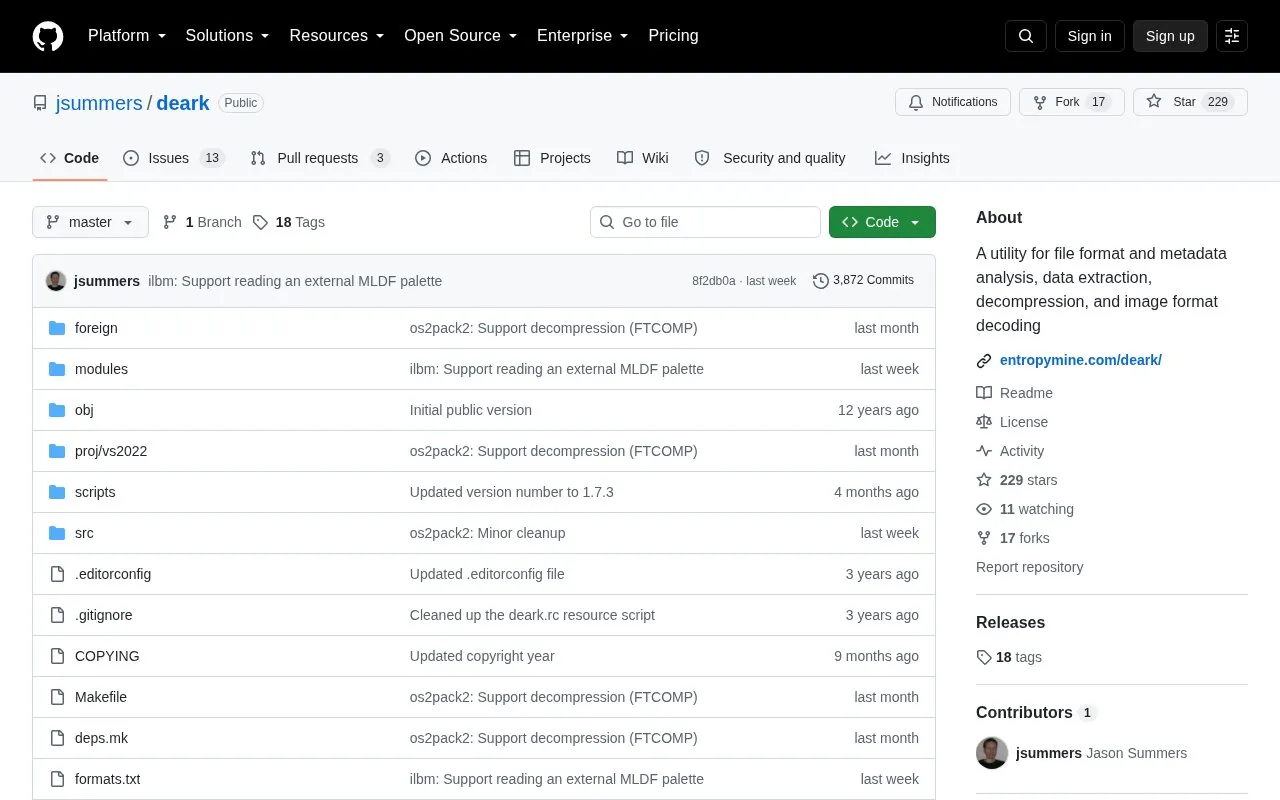Switch to the Issues tab
The image size is (1280, 800).
174,158
